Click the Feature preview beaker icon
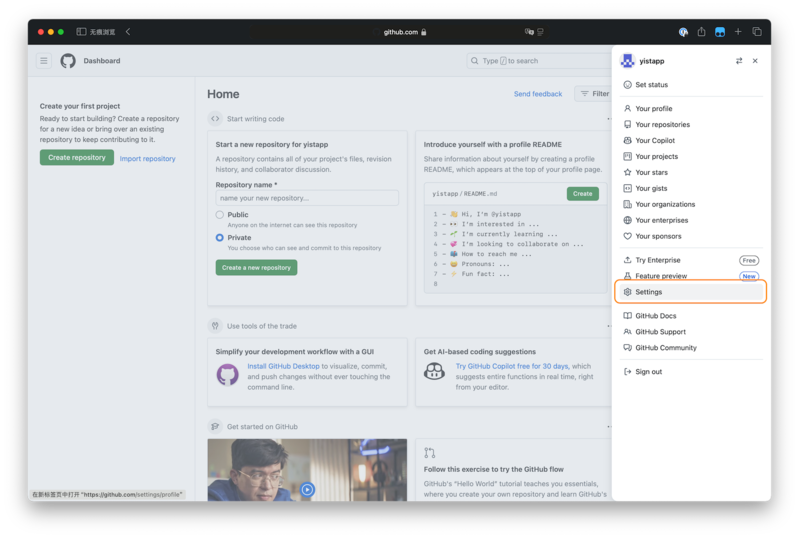Image resolution: width=799 pixels, height=538 pixels. (627, 276)
